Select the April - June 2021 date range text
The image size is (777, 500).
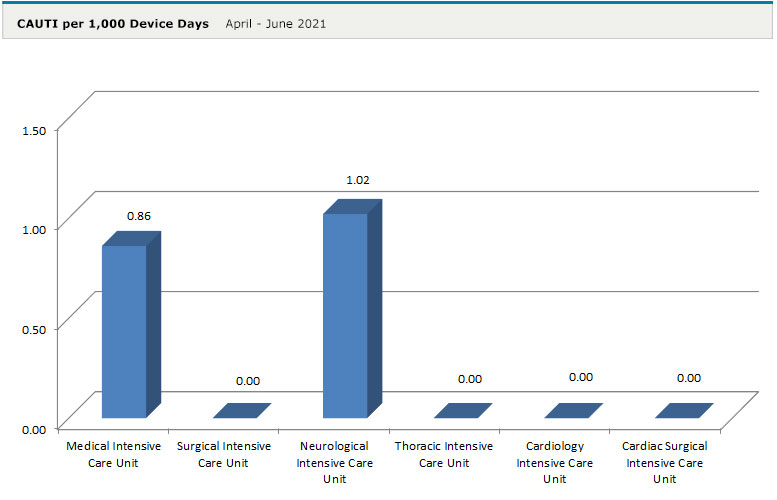tap(276, 23)
